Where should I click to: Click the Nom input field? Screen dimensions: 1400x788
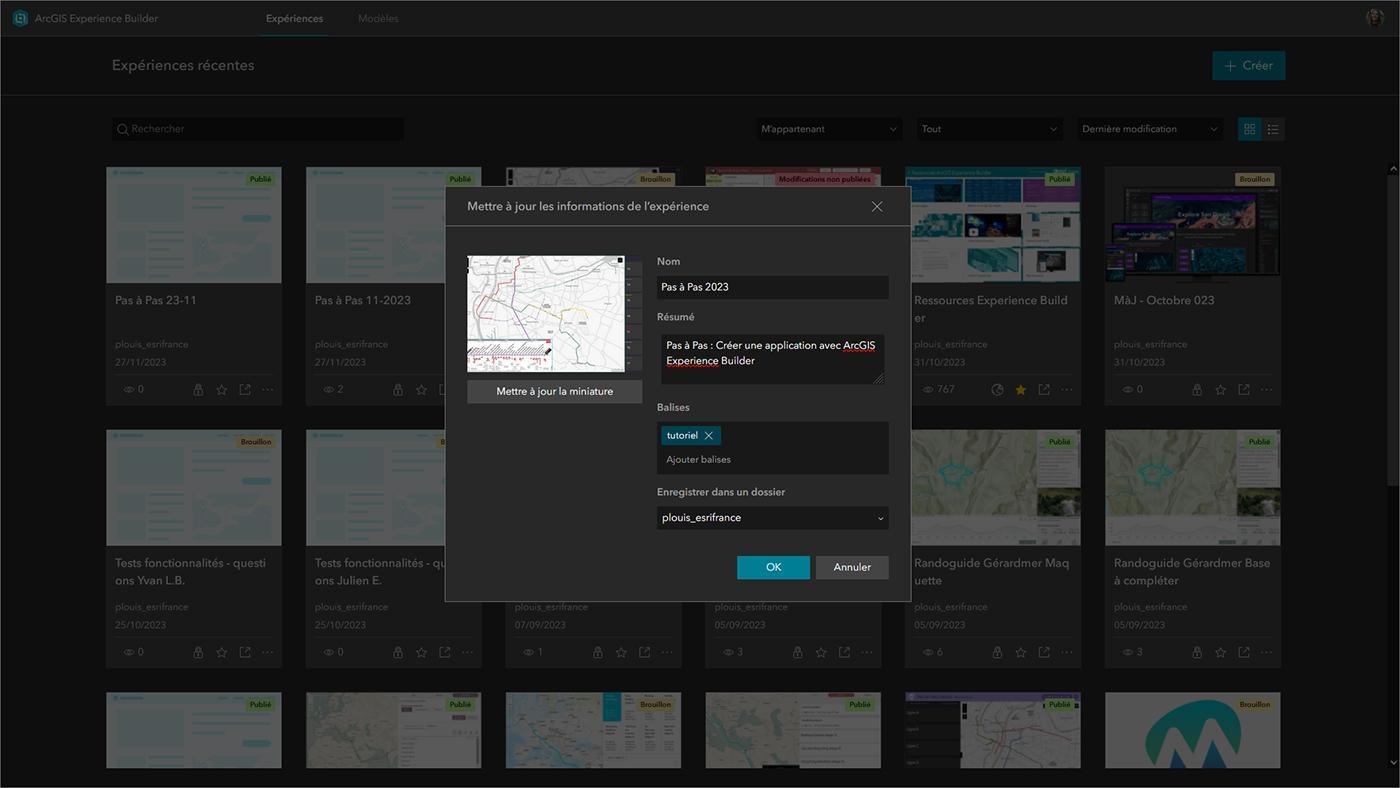pyautogui.click(x=772, y=287)
